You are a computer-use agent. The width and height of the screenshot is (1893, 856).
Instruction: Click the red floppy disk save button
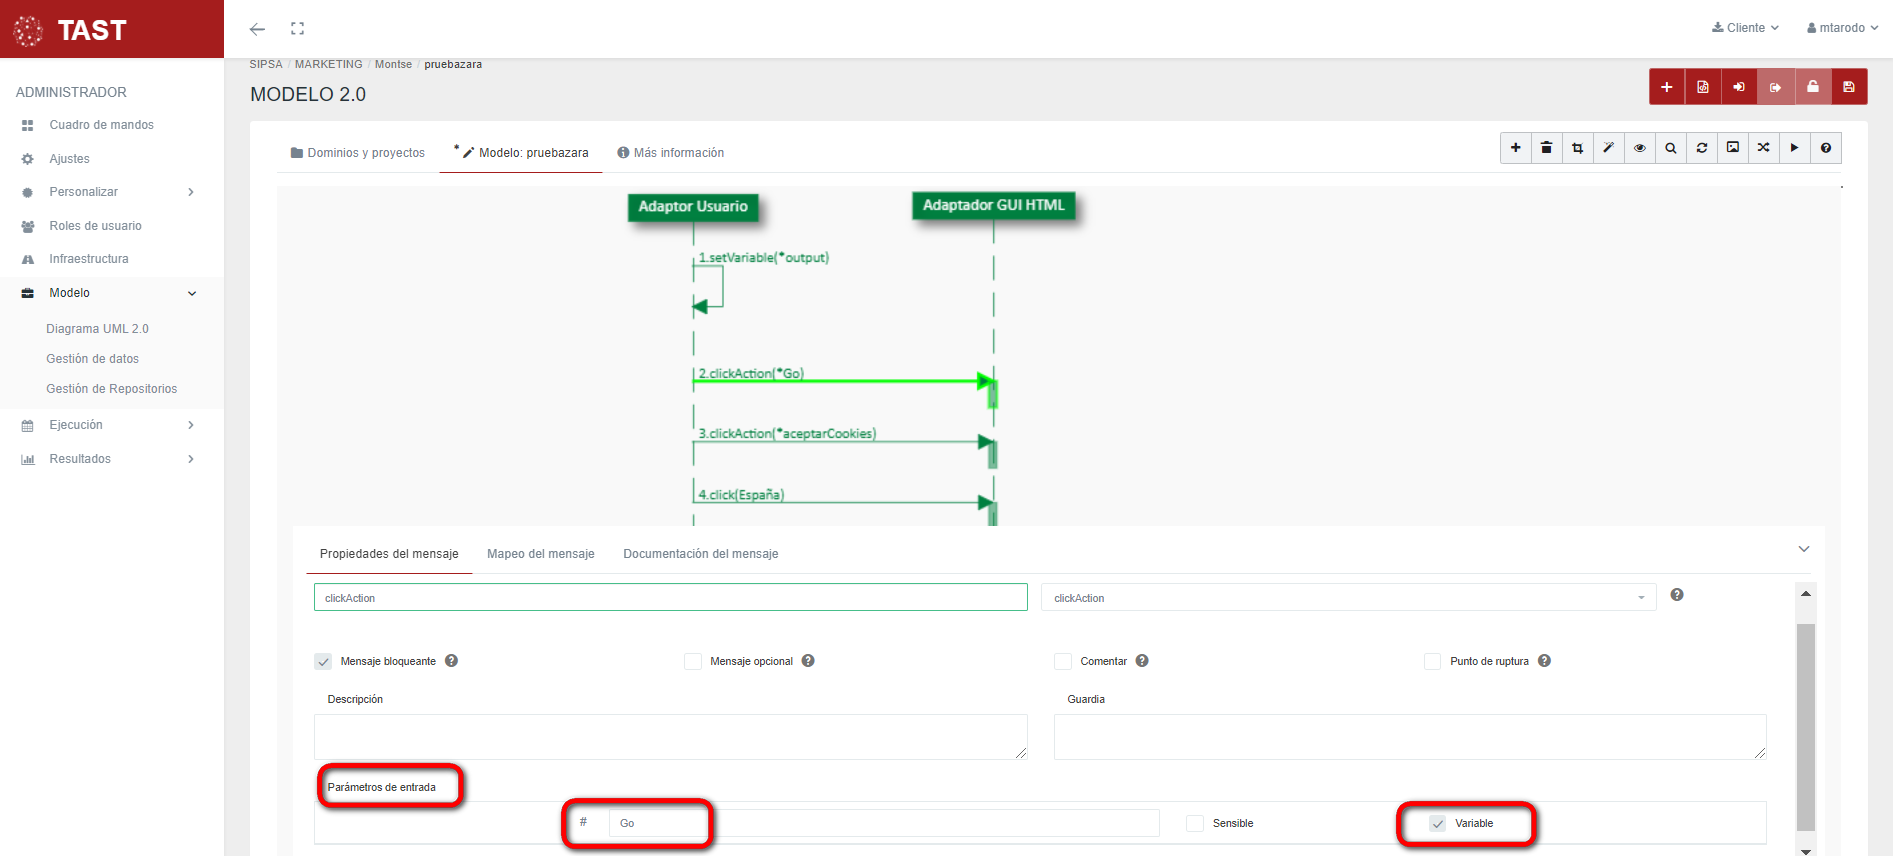[1848, 87]
